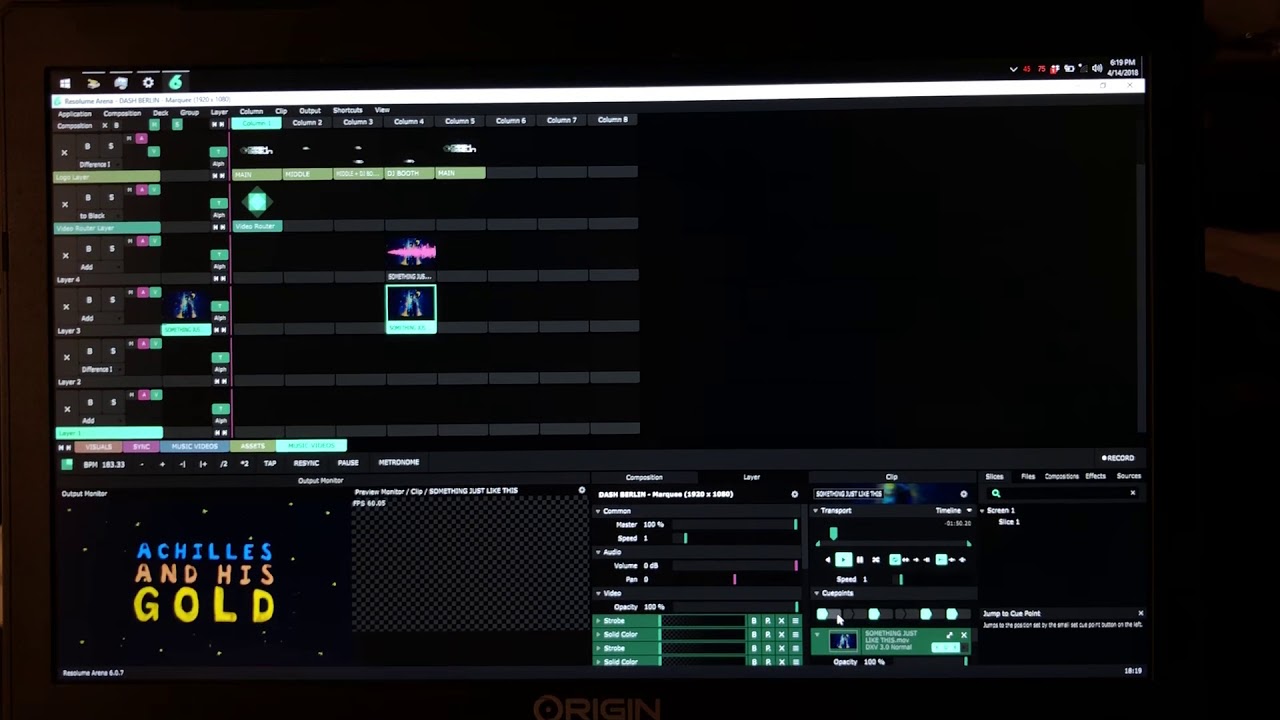Click the RESYNC button
Image resolution: width=1280 pixels, height=720 pixels.
tap(306, 463)
